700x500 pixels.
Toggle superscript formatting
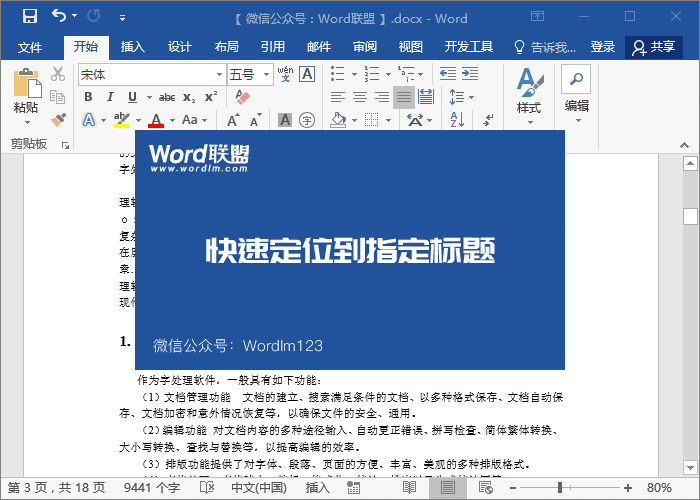[211, 96]
